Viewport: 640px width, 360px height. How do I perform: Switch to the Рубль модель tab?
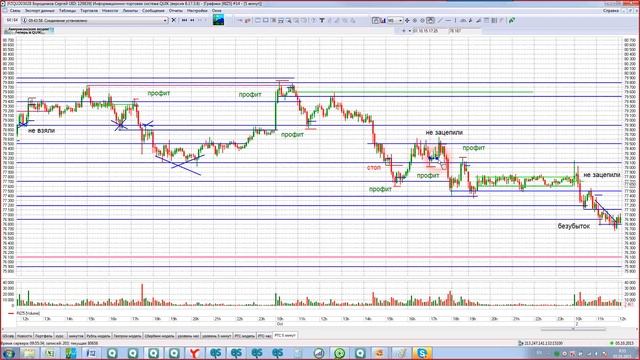pos(98,336)
